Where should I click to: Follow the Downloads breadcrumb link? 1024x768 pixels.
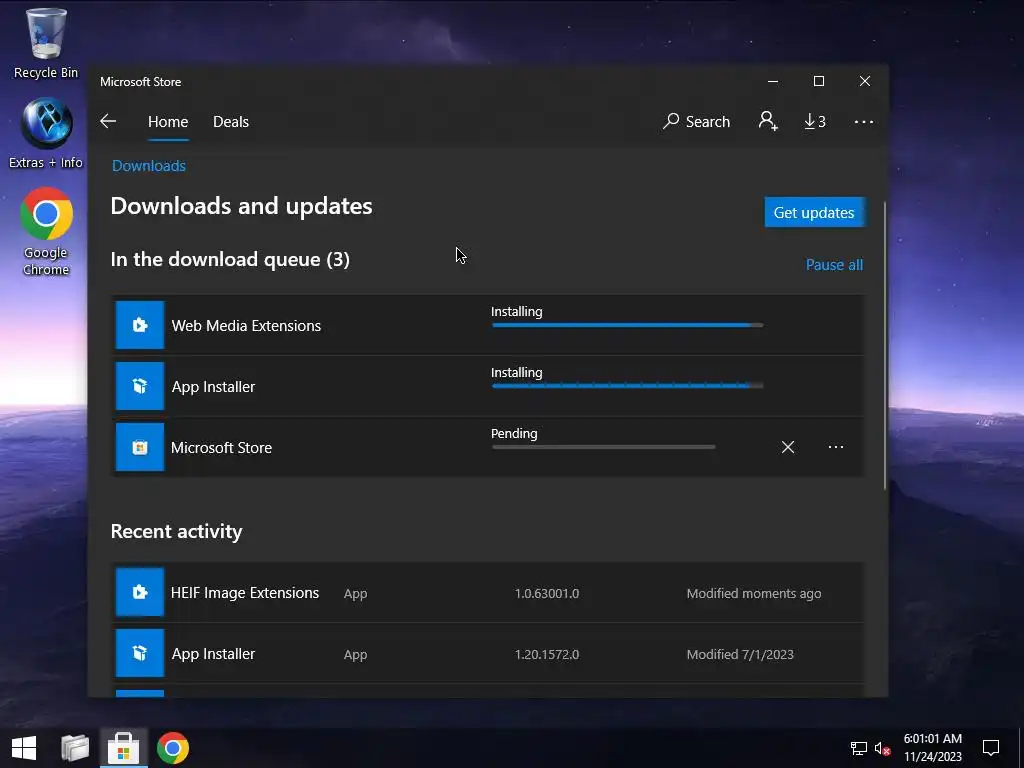(149, 166)
